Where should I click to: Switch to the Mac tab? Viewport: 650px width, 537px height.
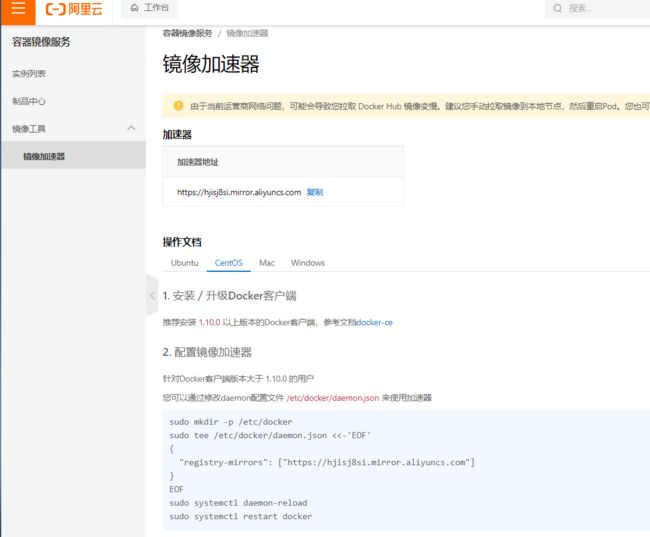(267, 263)
